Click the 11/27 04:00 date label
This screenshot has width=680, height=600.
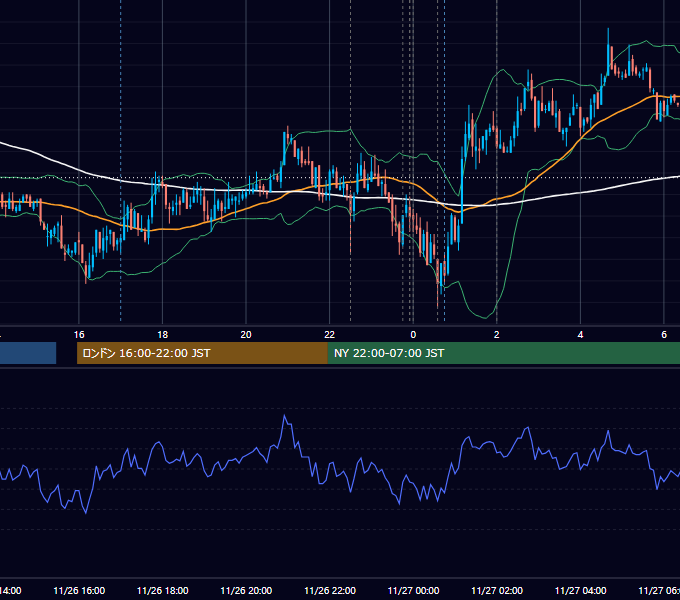tap(580, 590)
